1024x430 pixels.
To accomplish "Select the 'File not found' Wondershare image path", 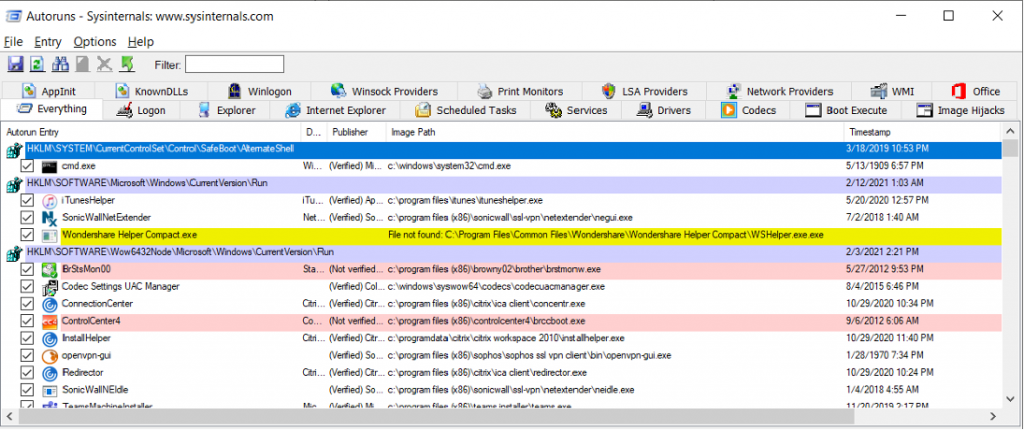I will 605,235.
